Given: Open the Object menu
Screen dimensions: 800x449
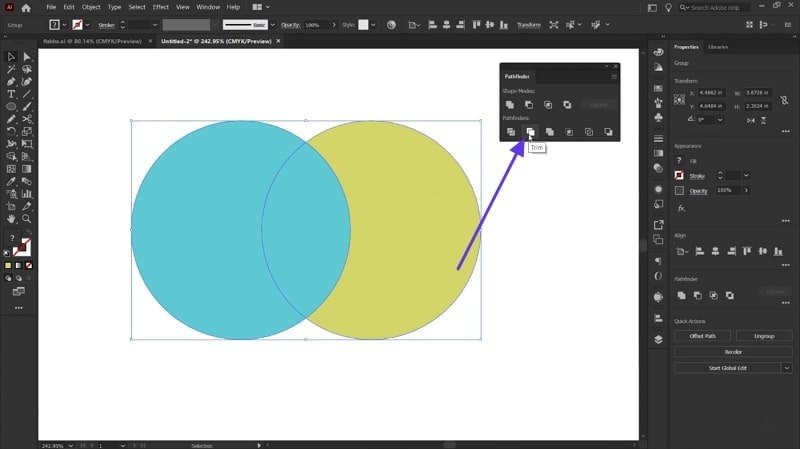Looking at the screenshot, I should click(x=91, y=7).
